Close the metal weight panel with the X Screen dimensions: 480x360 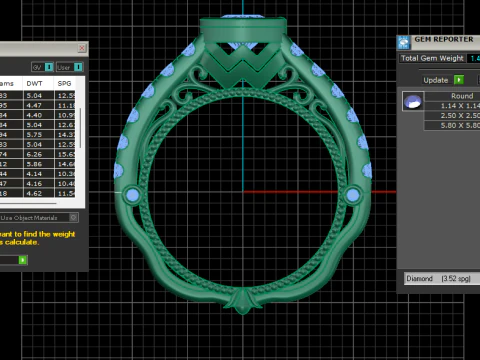(82, 48)
